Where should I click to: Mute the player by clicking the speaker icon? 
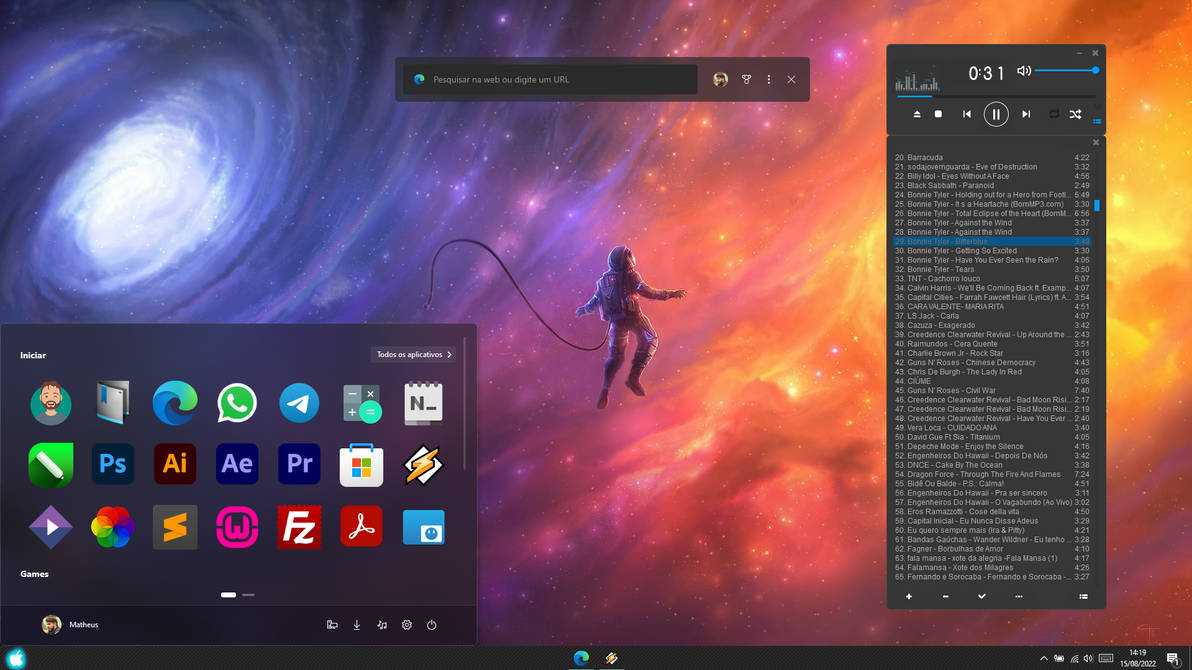(1023, 70)
